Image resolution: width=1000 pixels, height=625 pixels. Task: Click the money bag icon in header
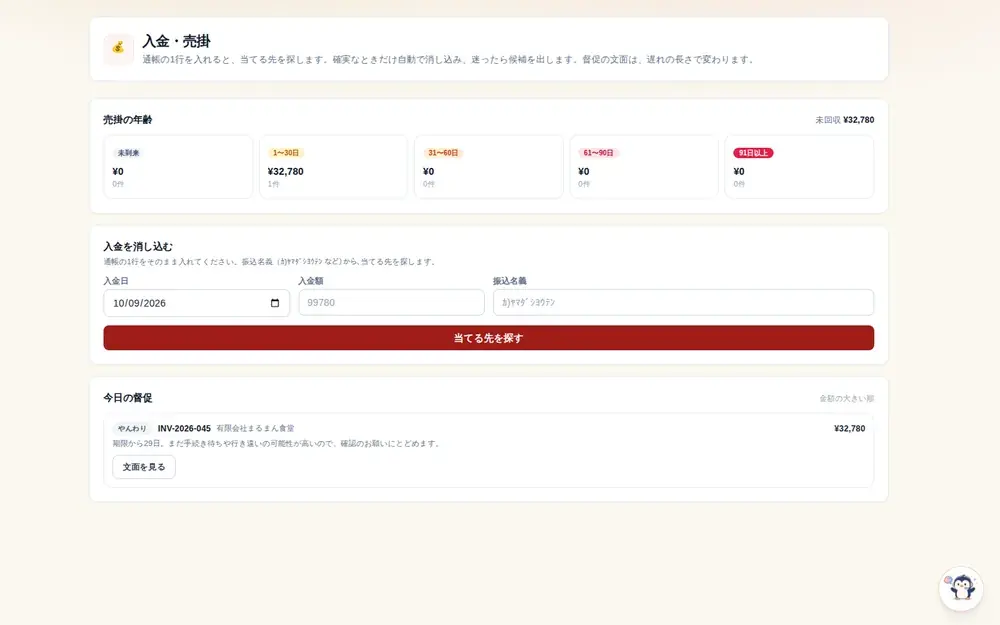pos(118,48)
